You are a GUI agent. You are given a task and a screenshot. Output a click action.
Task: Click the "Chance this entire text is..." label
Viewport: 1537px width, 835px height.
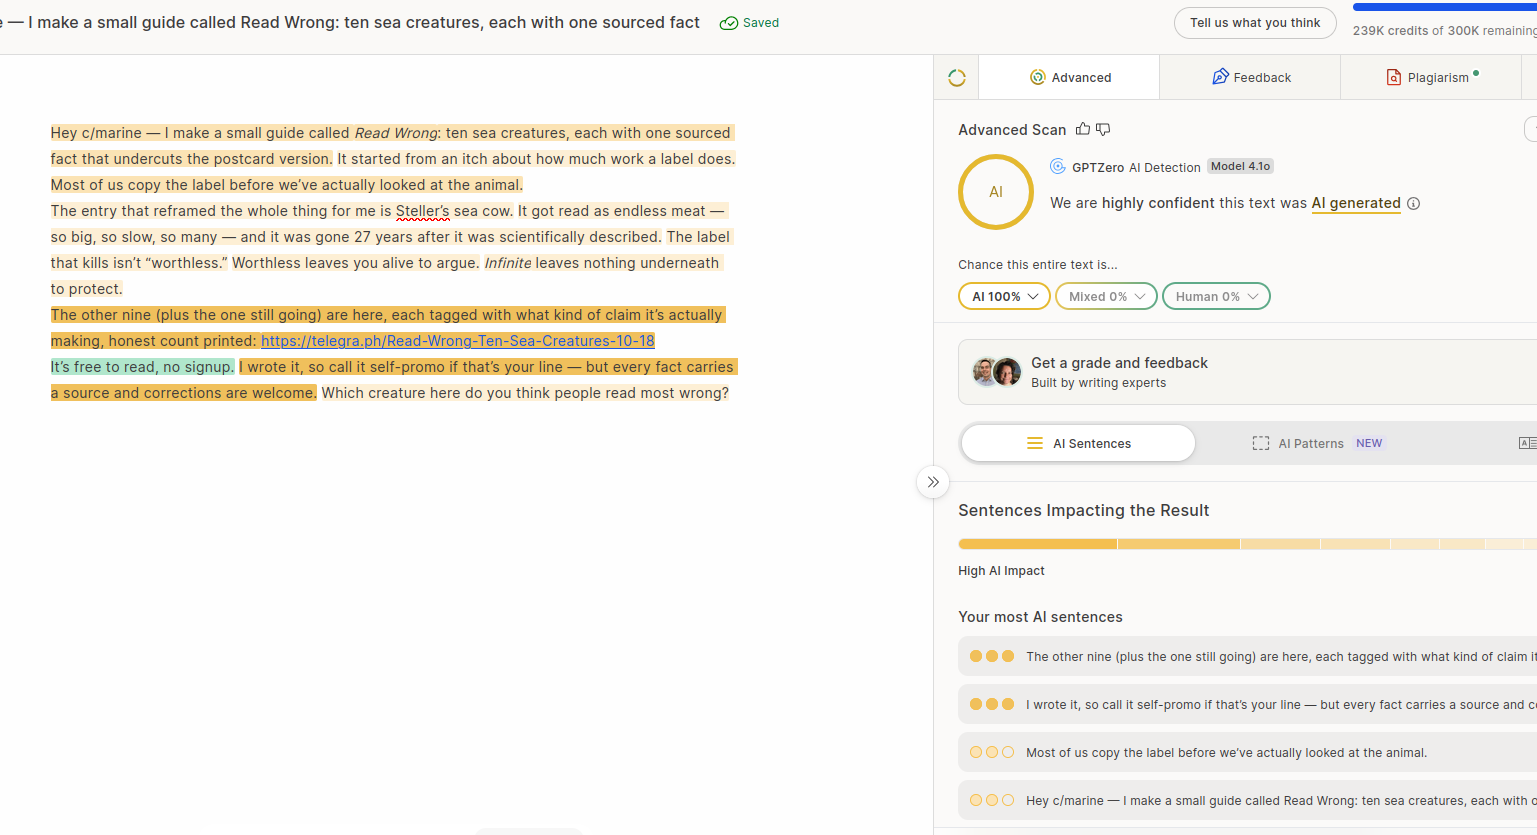[1038, 265]
